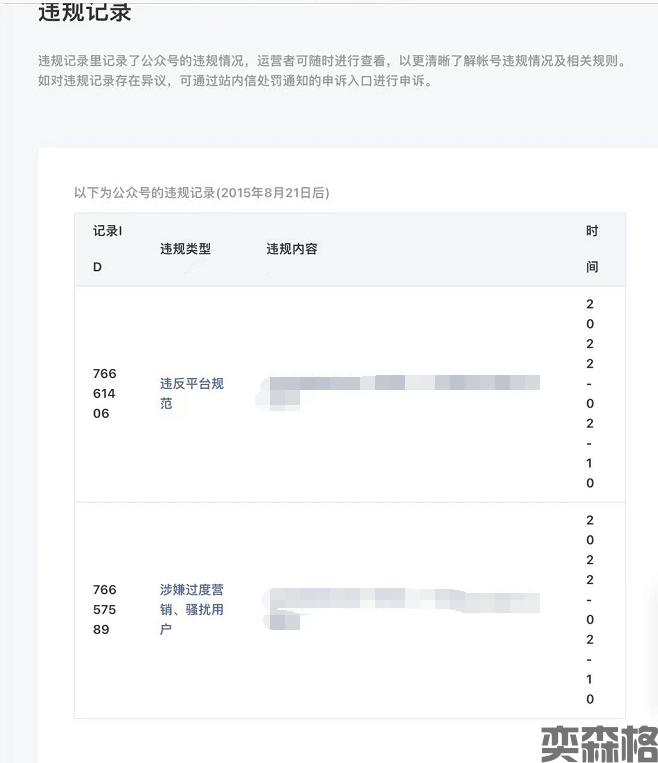Click the 奕森格 watermark logo
Screen dimensions: 658x763
click(597, 741)
